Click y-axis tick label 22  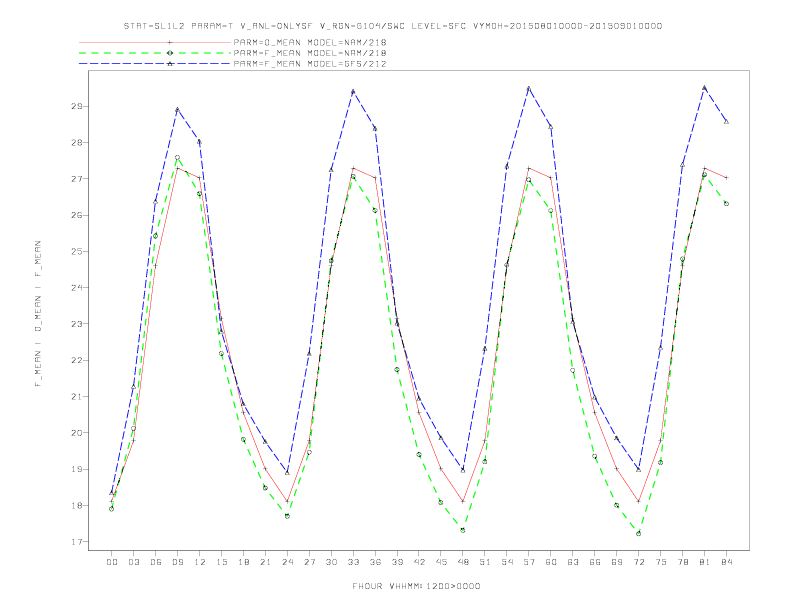tap(77, 361)
